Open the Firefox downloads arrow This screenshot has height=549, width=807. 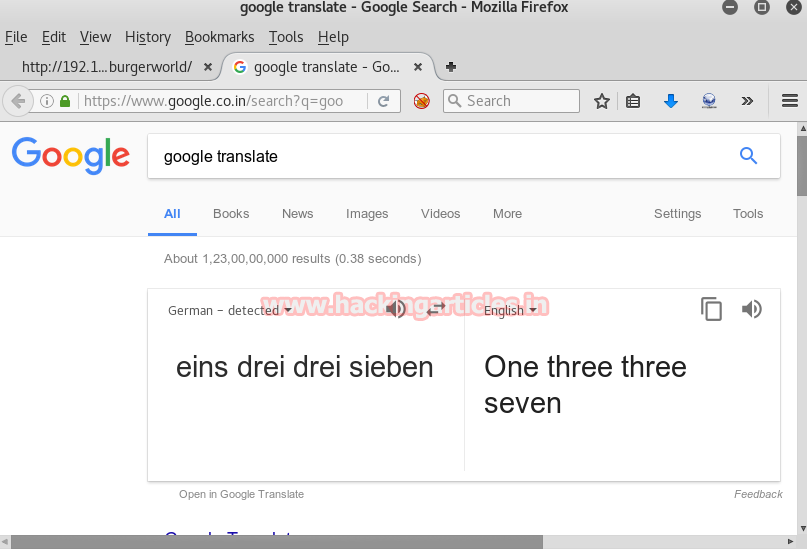point(671,101)
